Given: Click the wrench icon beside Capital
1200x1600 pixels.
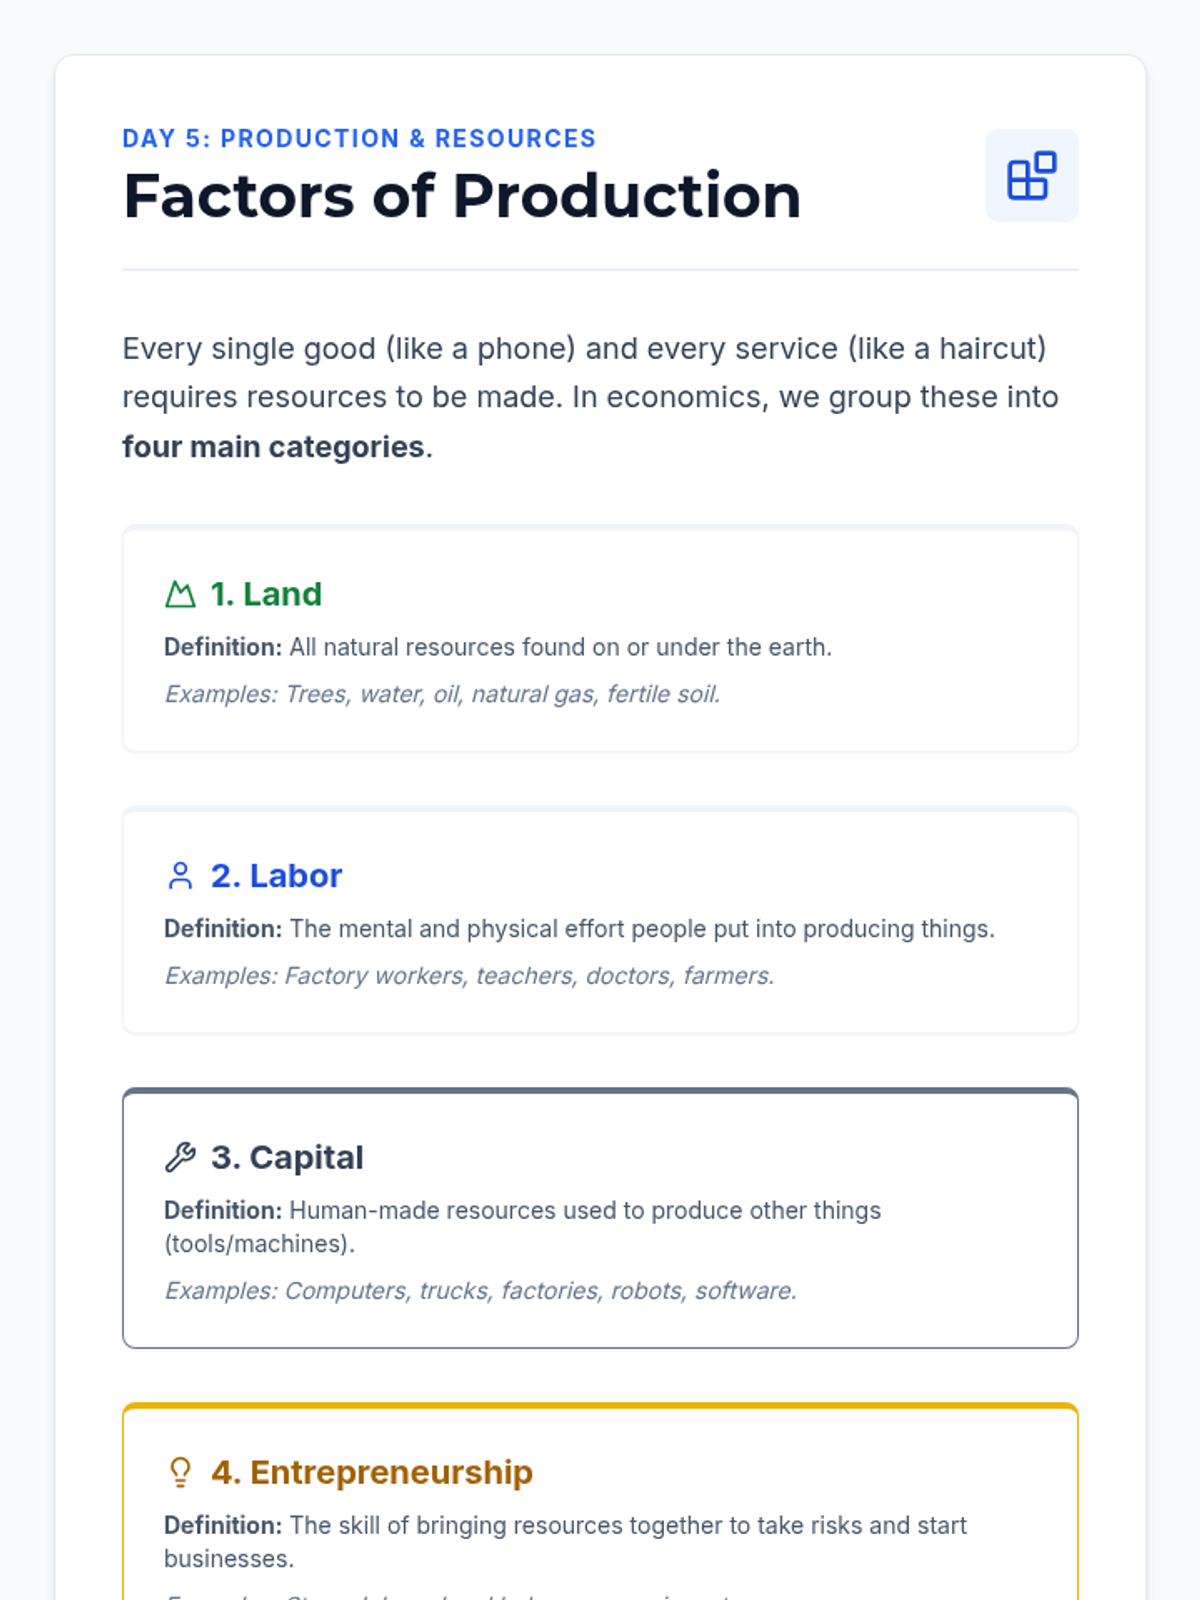Looking at the screenshot, I should 180,1157.
